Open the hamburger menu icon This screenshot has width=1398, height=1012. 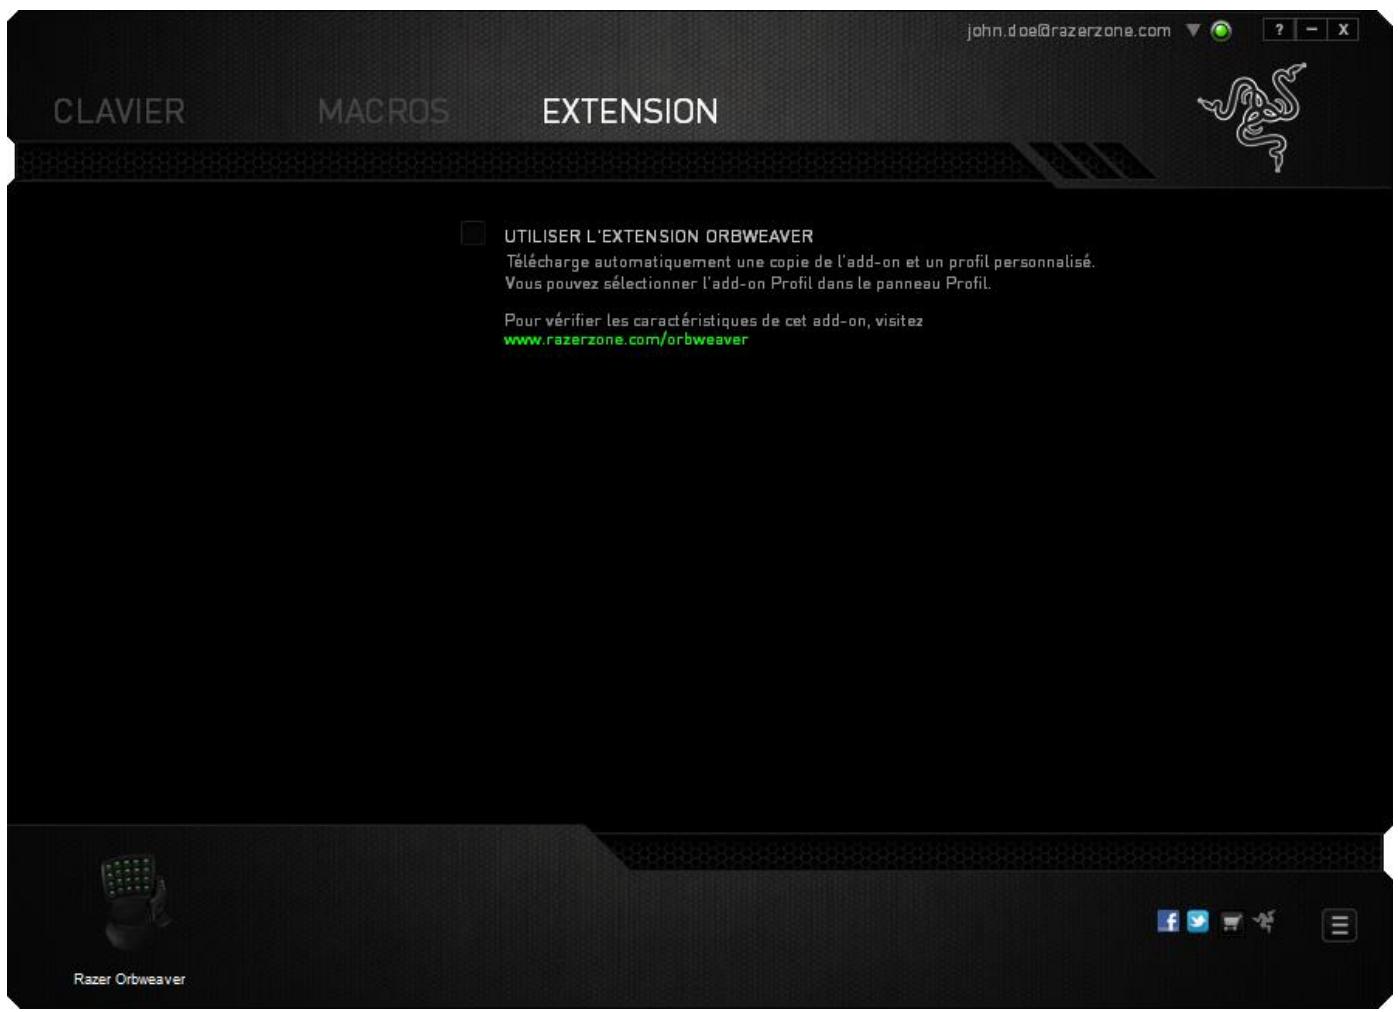point(1340,926)
